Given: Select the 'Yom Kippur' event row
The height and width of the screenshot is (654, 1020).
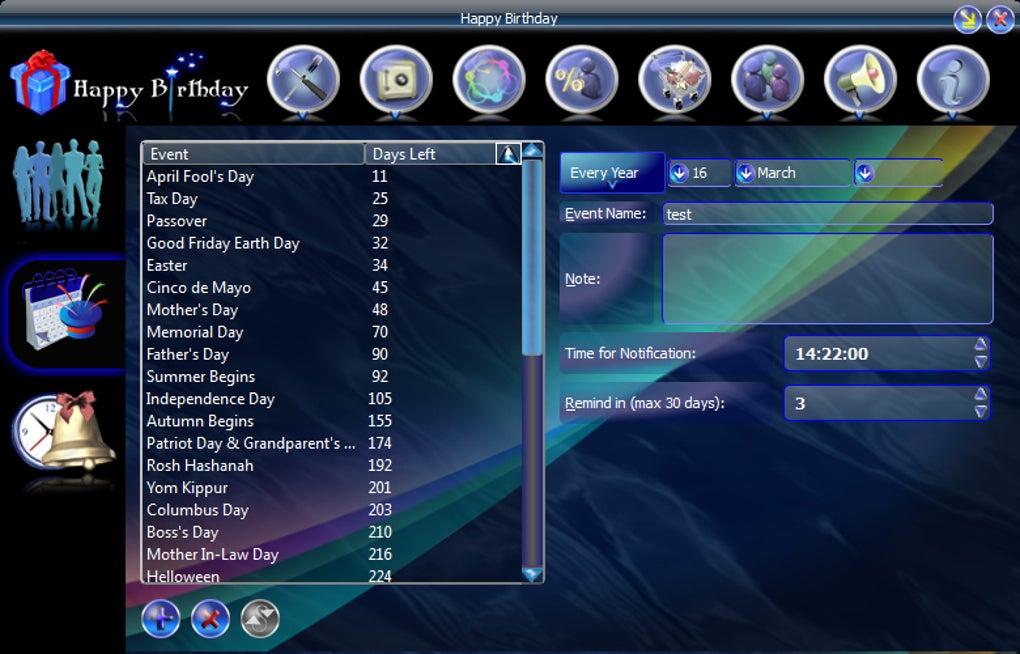Looking at the screenshot, I should (x=332, y=487).
